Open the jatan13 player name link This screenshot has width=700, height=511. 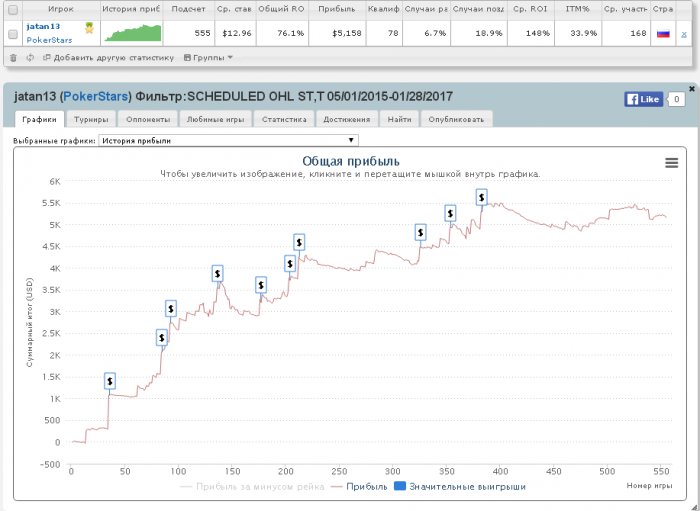click(x=43, y=26)
